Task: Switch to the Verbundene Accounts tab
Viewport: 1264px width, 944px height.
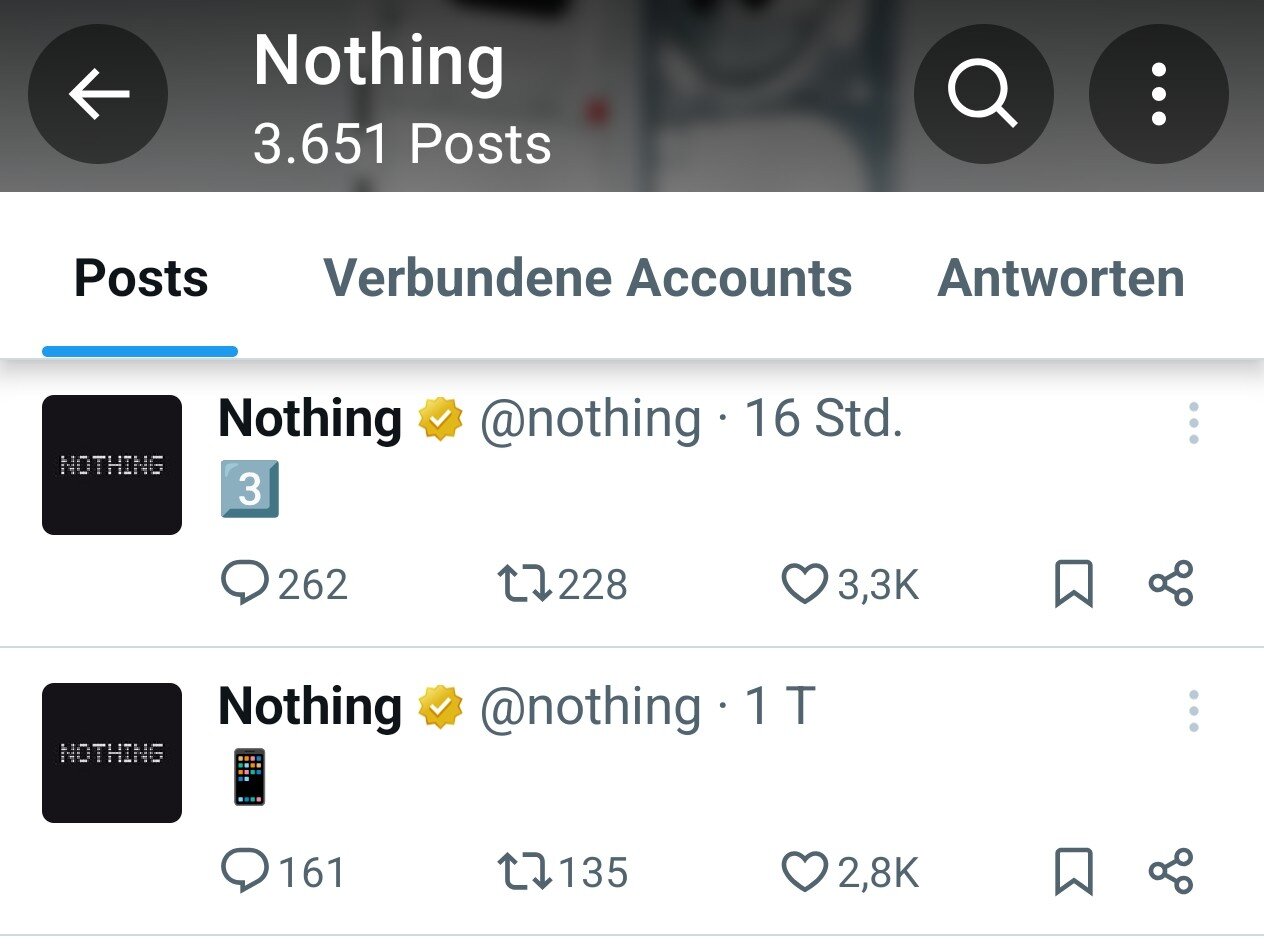Action: [587, 278]
